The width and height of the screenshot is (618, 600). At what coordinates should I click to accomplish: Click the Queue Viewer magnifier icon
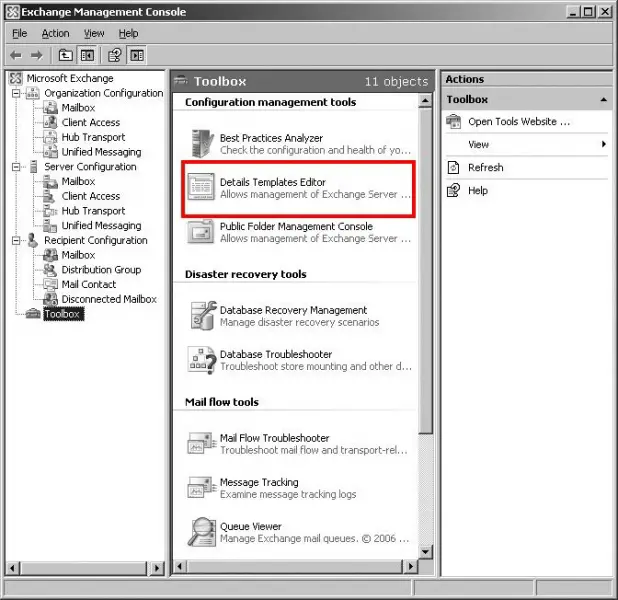pos(202,532)
